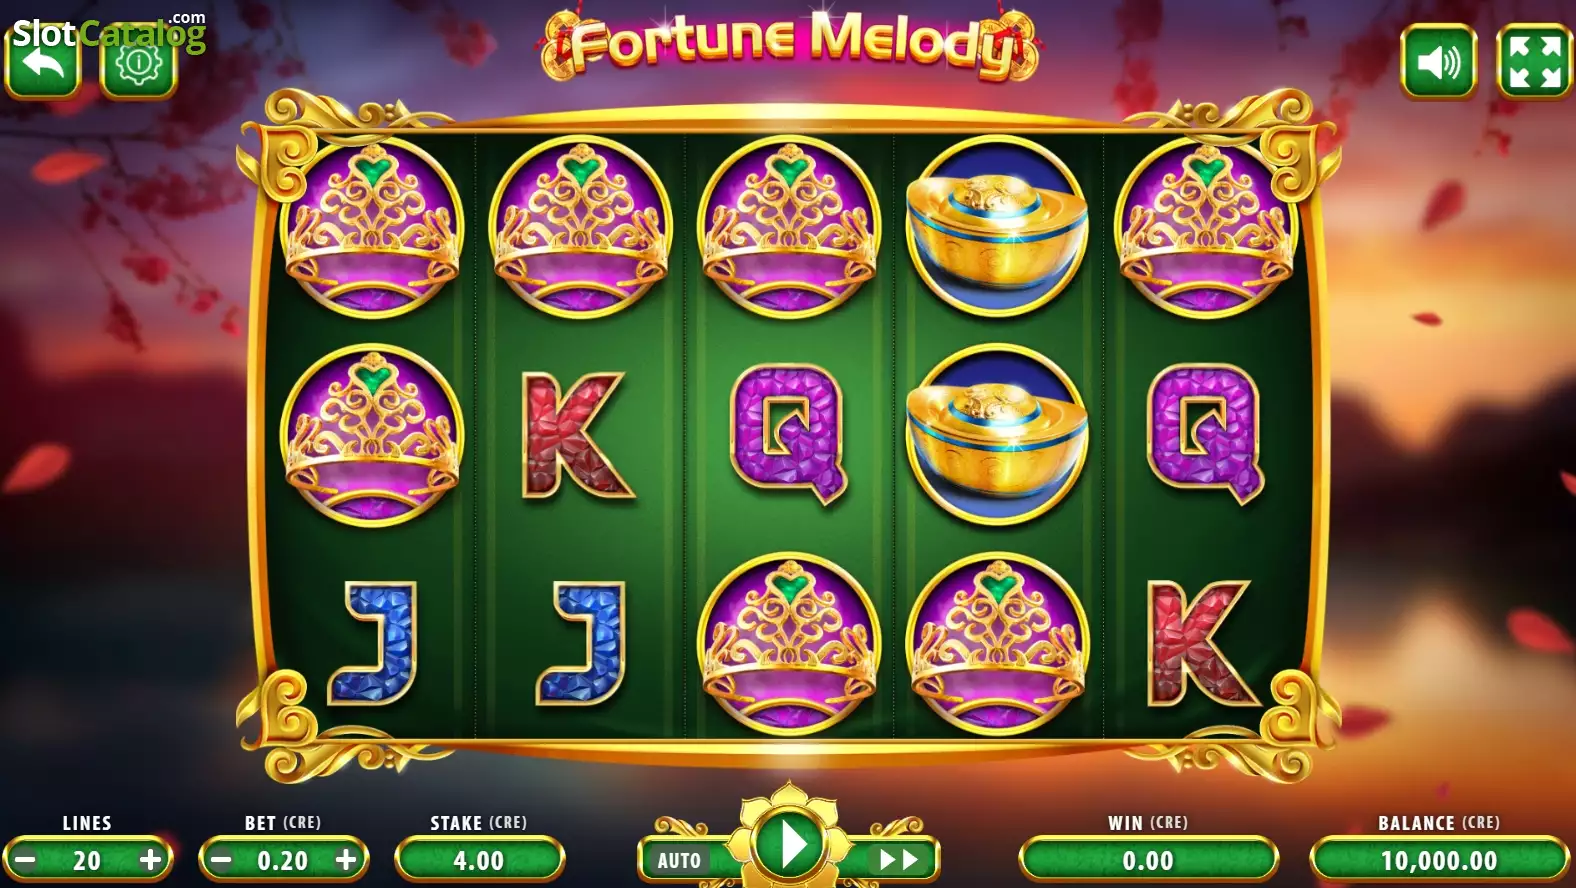Click the blue J symbol in first reel
The height and width of the screenshot is (888, 1576).
tap(372, 643)
